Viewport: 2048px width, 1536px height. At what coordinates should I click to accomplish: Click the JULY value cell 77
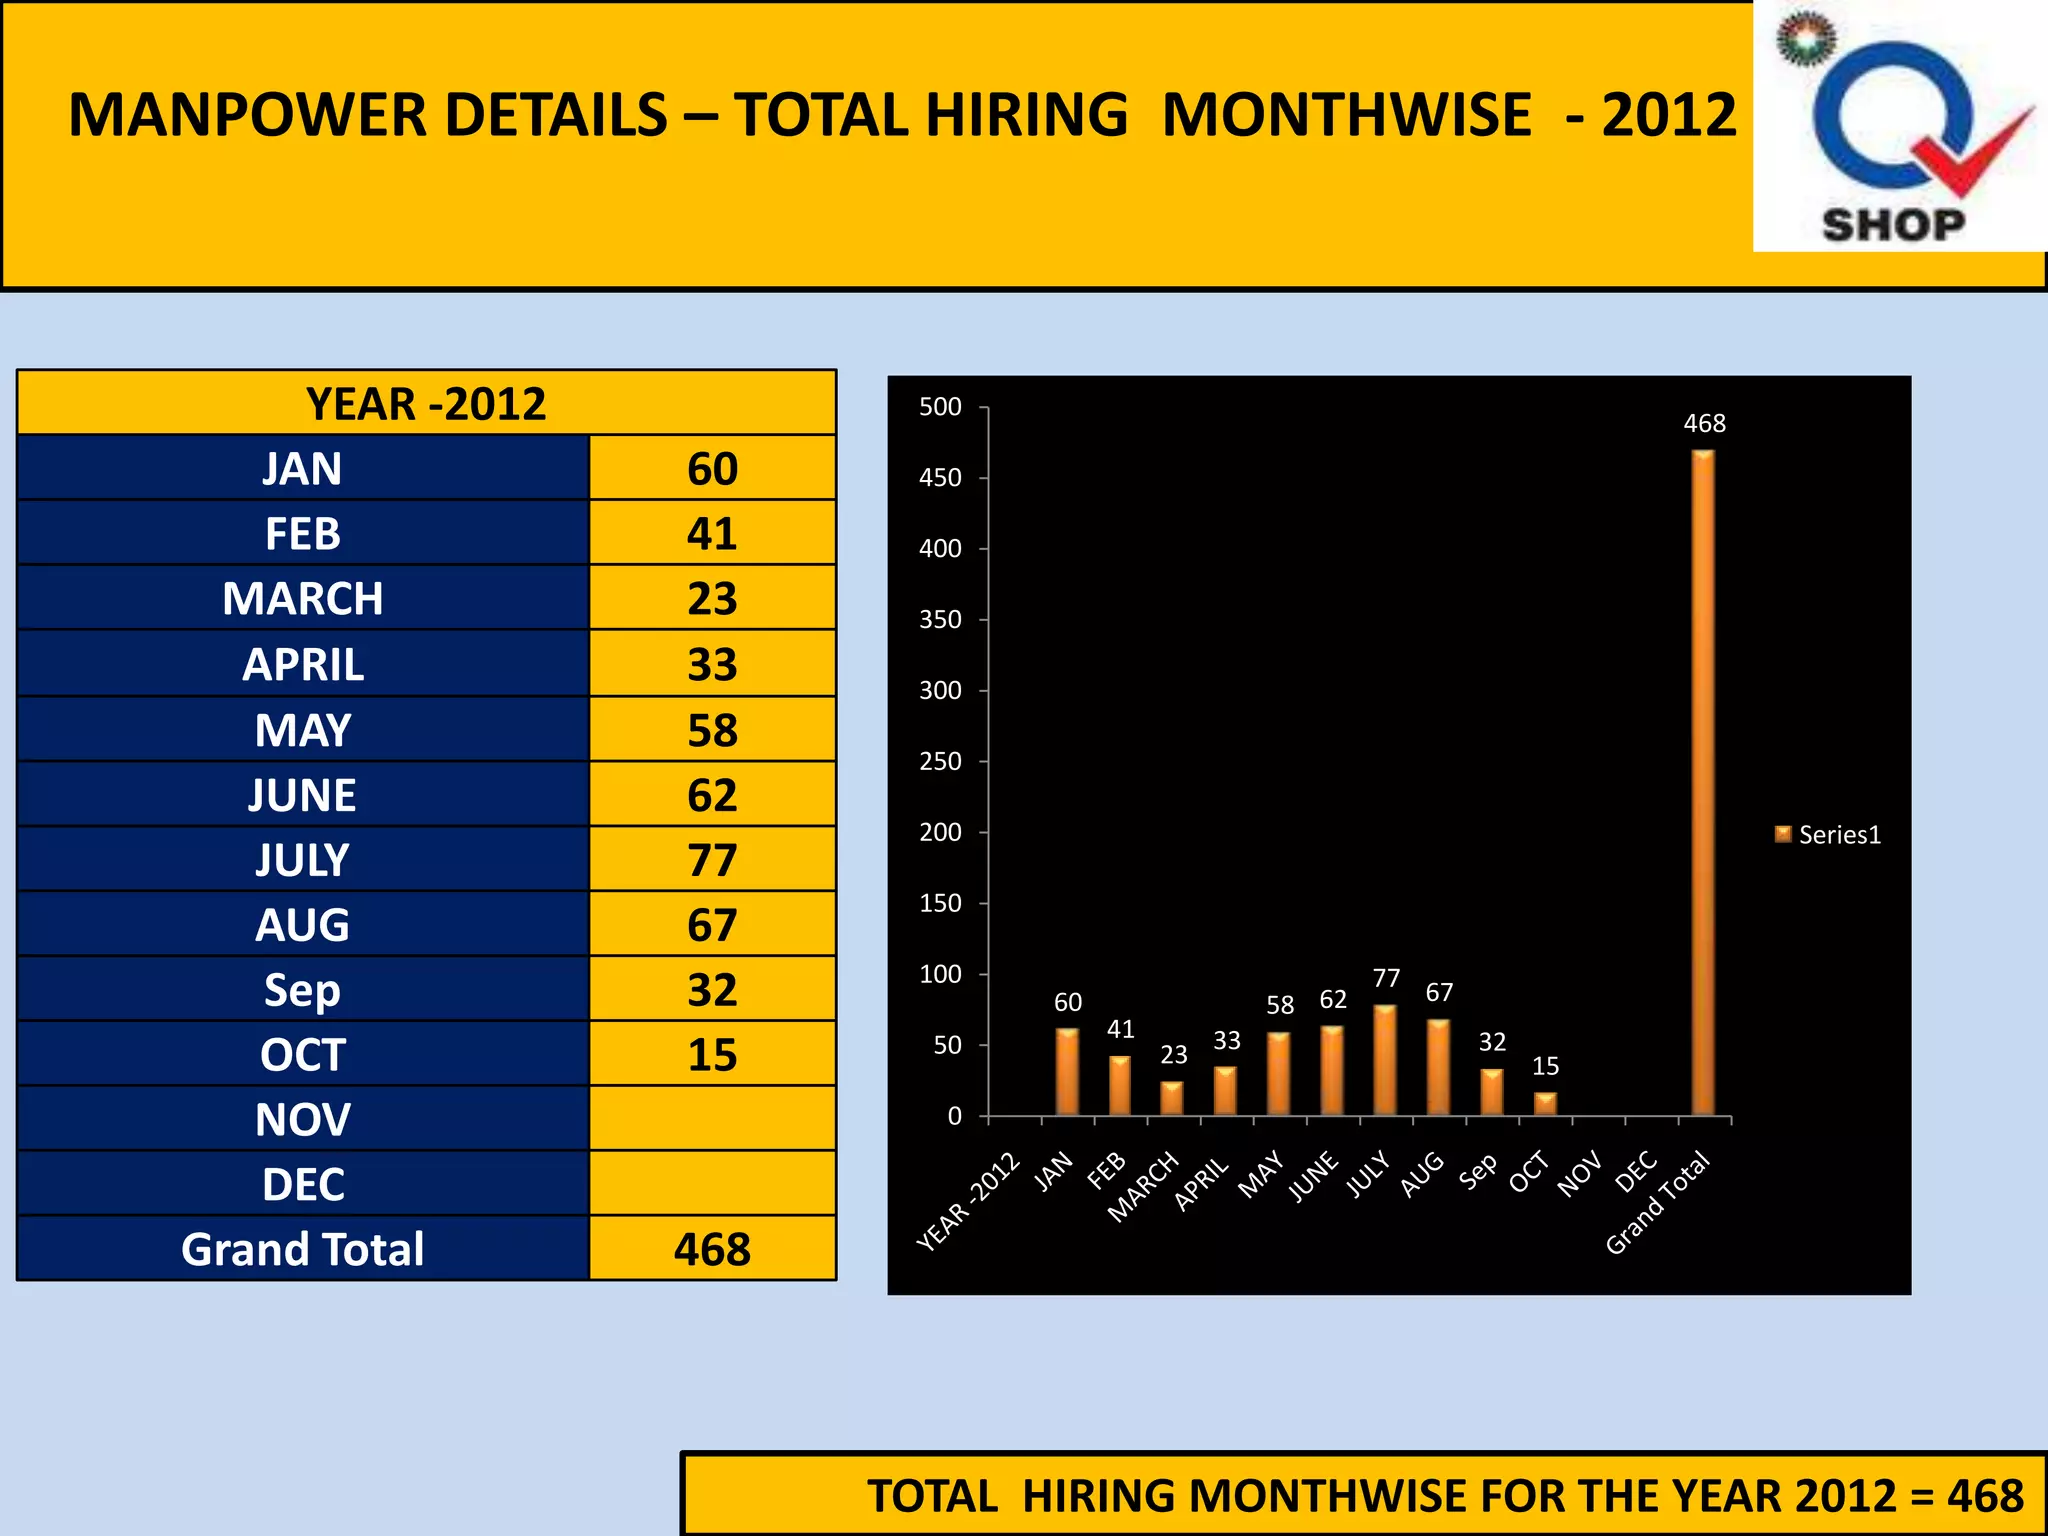[712, 860]
